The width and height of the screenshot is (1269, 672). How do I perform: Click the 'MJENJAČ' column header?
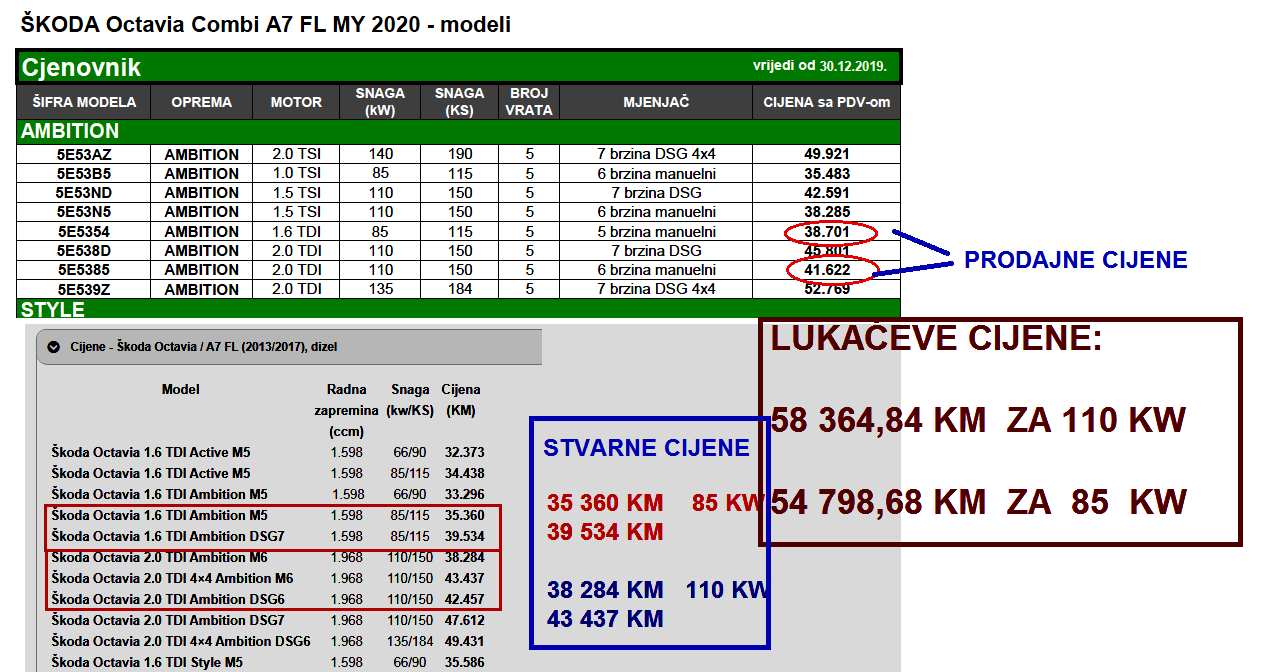click(x=656, y=102)
